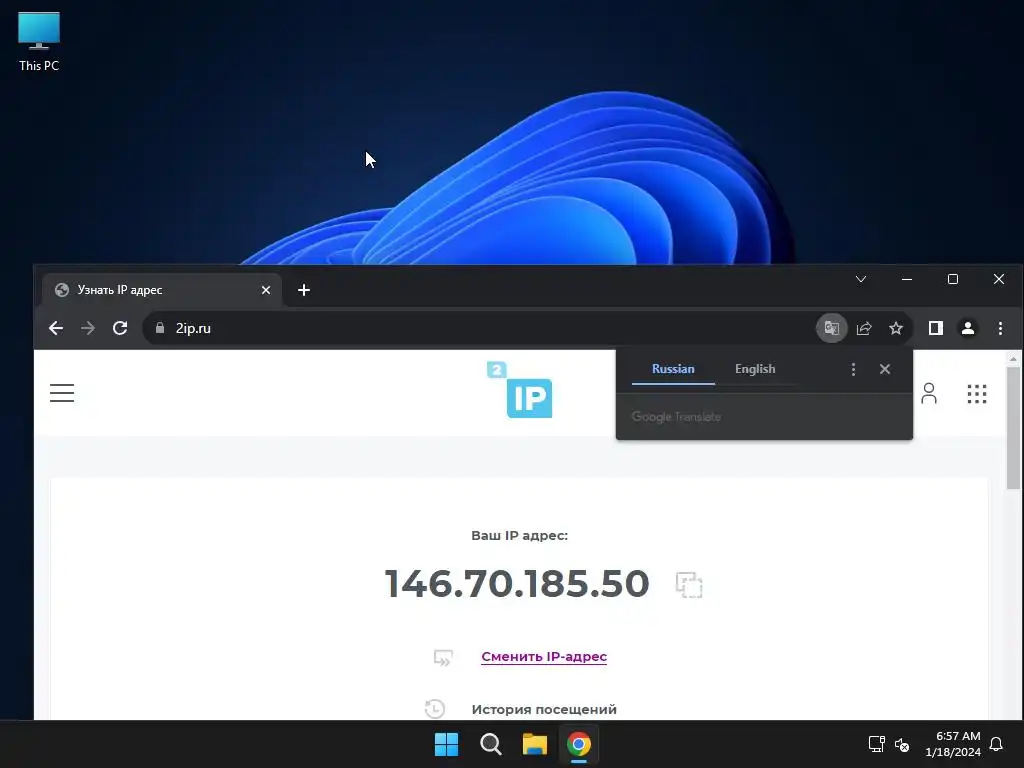Bookmark this tab with star icon
Viewport: 1024px width, 768px height.
coord(896,328)
